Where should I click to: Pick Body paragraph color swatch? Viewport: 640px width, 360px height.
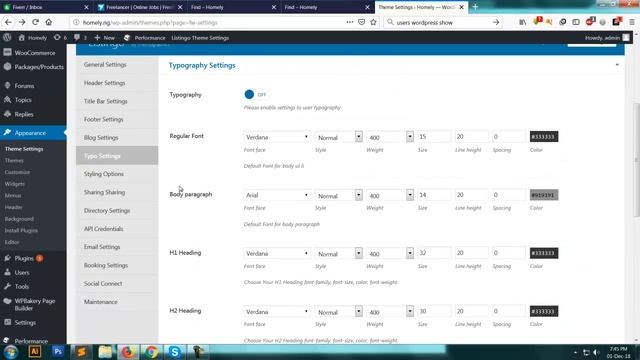click(x=544, y=195)
